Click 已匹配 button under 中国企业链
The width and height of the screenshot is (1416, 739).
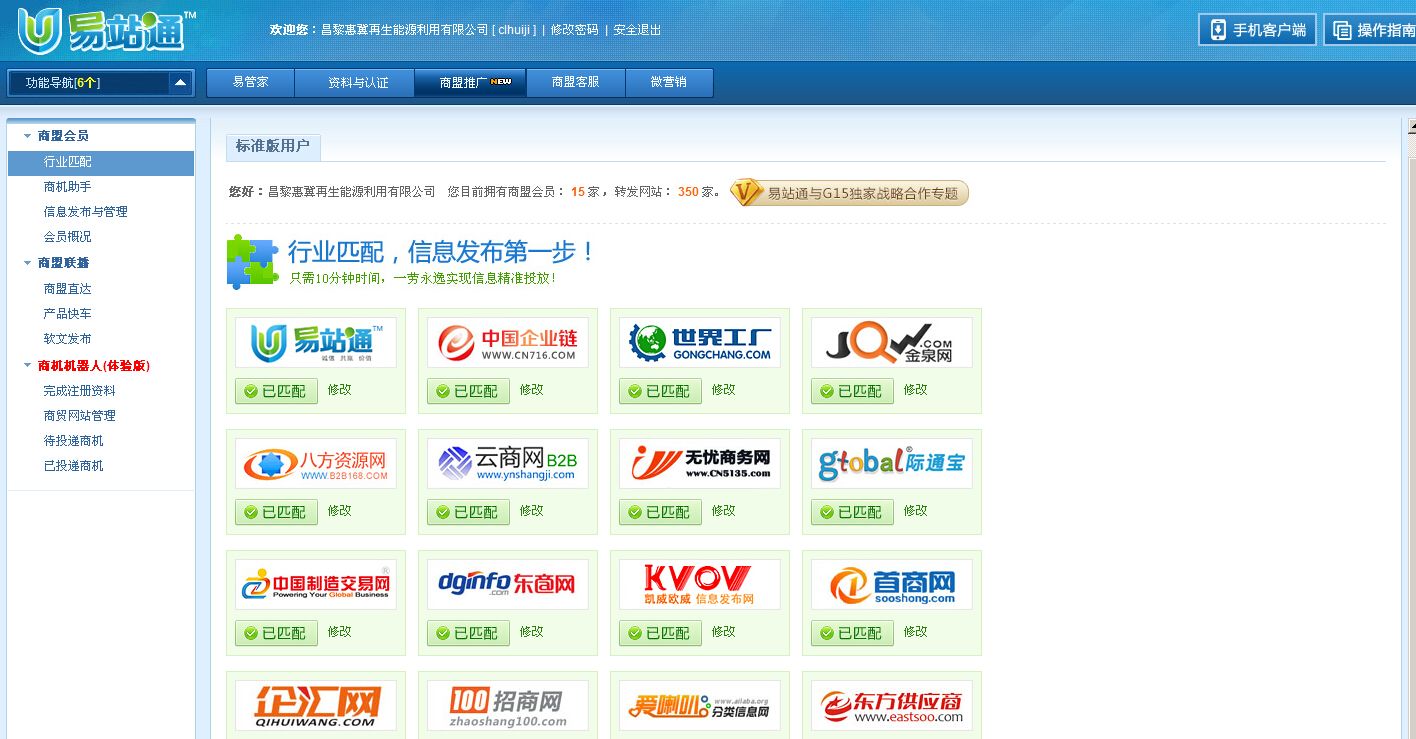(468, 391)
